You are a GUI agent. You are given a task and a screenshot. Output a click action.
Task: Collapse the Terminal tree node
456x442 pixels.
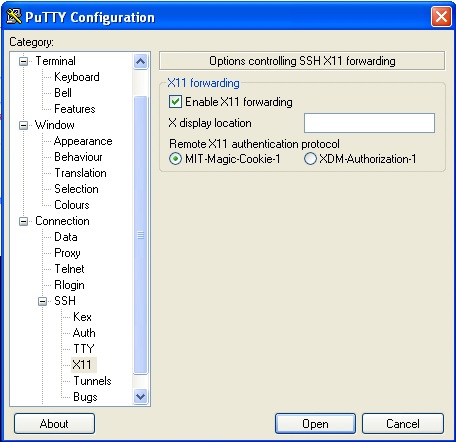[x=23, y=61]
